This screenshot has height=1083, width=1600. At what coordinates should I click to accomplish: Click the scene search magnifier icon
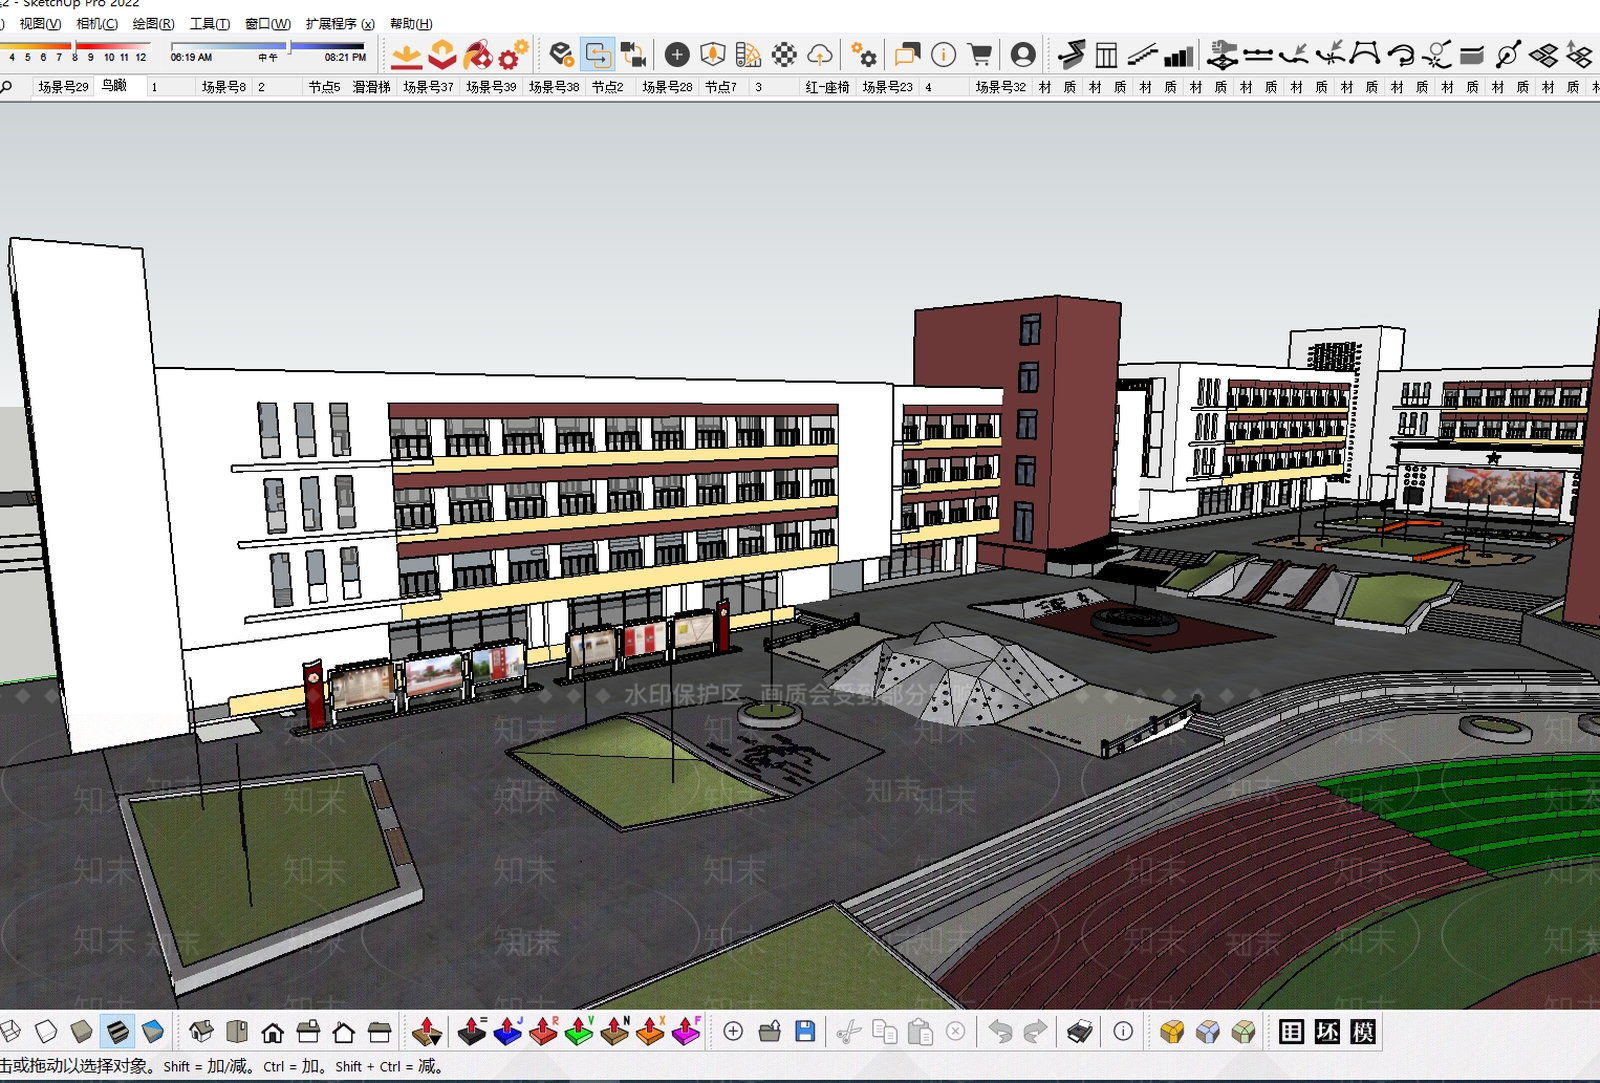pos(7,87)
